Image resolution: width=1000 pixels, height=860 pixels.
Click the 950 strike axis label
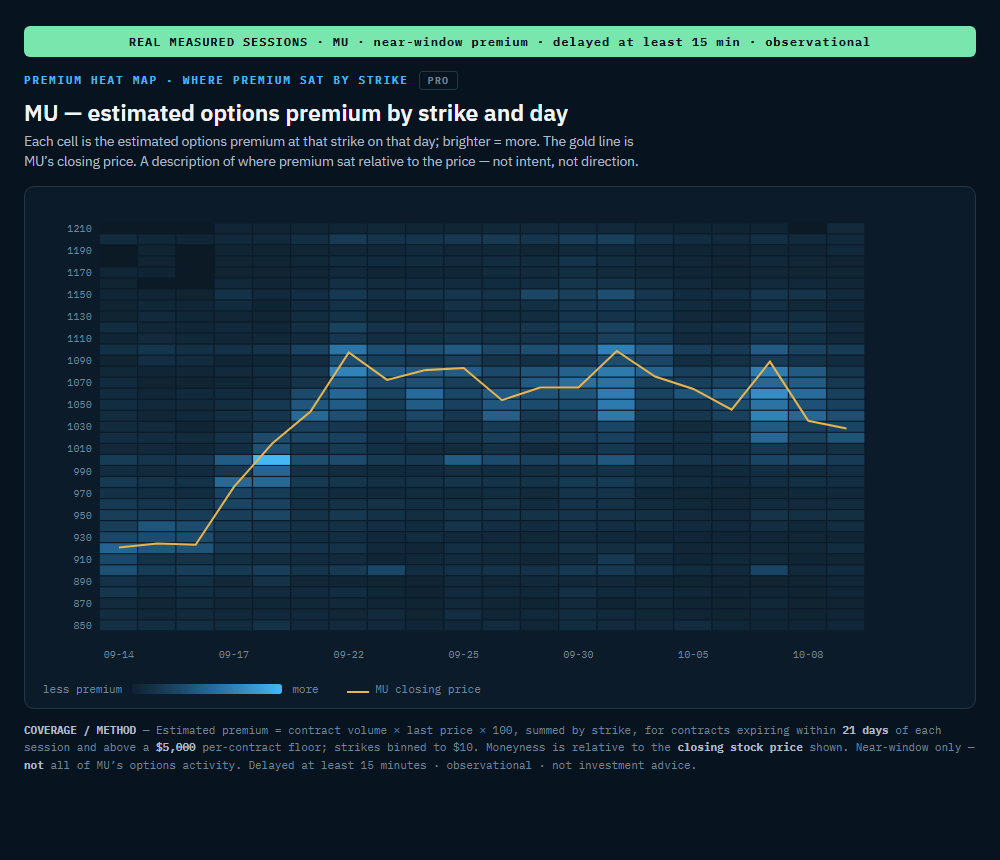(82, 516)
